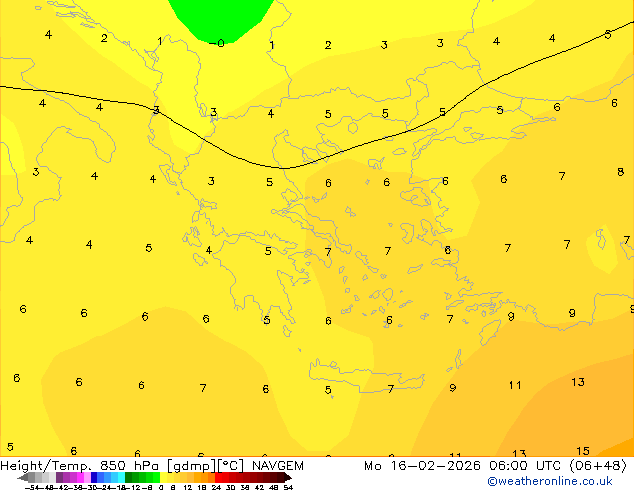Click the green cold-air region on map
Viewport: 634px width, 490px height.
pos(222,18)
